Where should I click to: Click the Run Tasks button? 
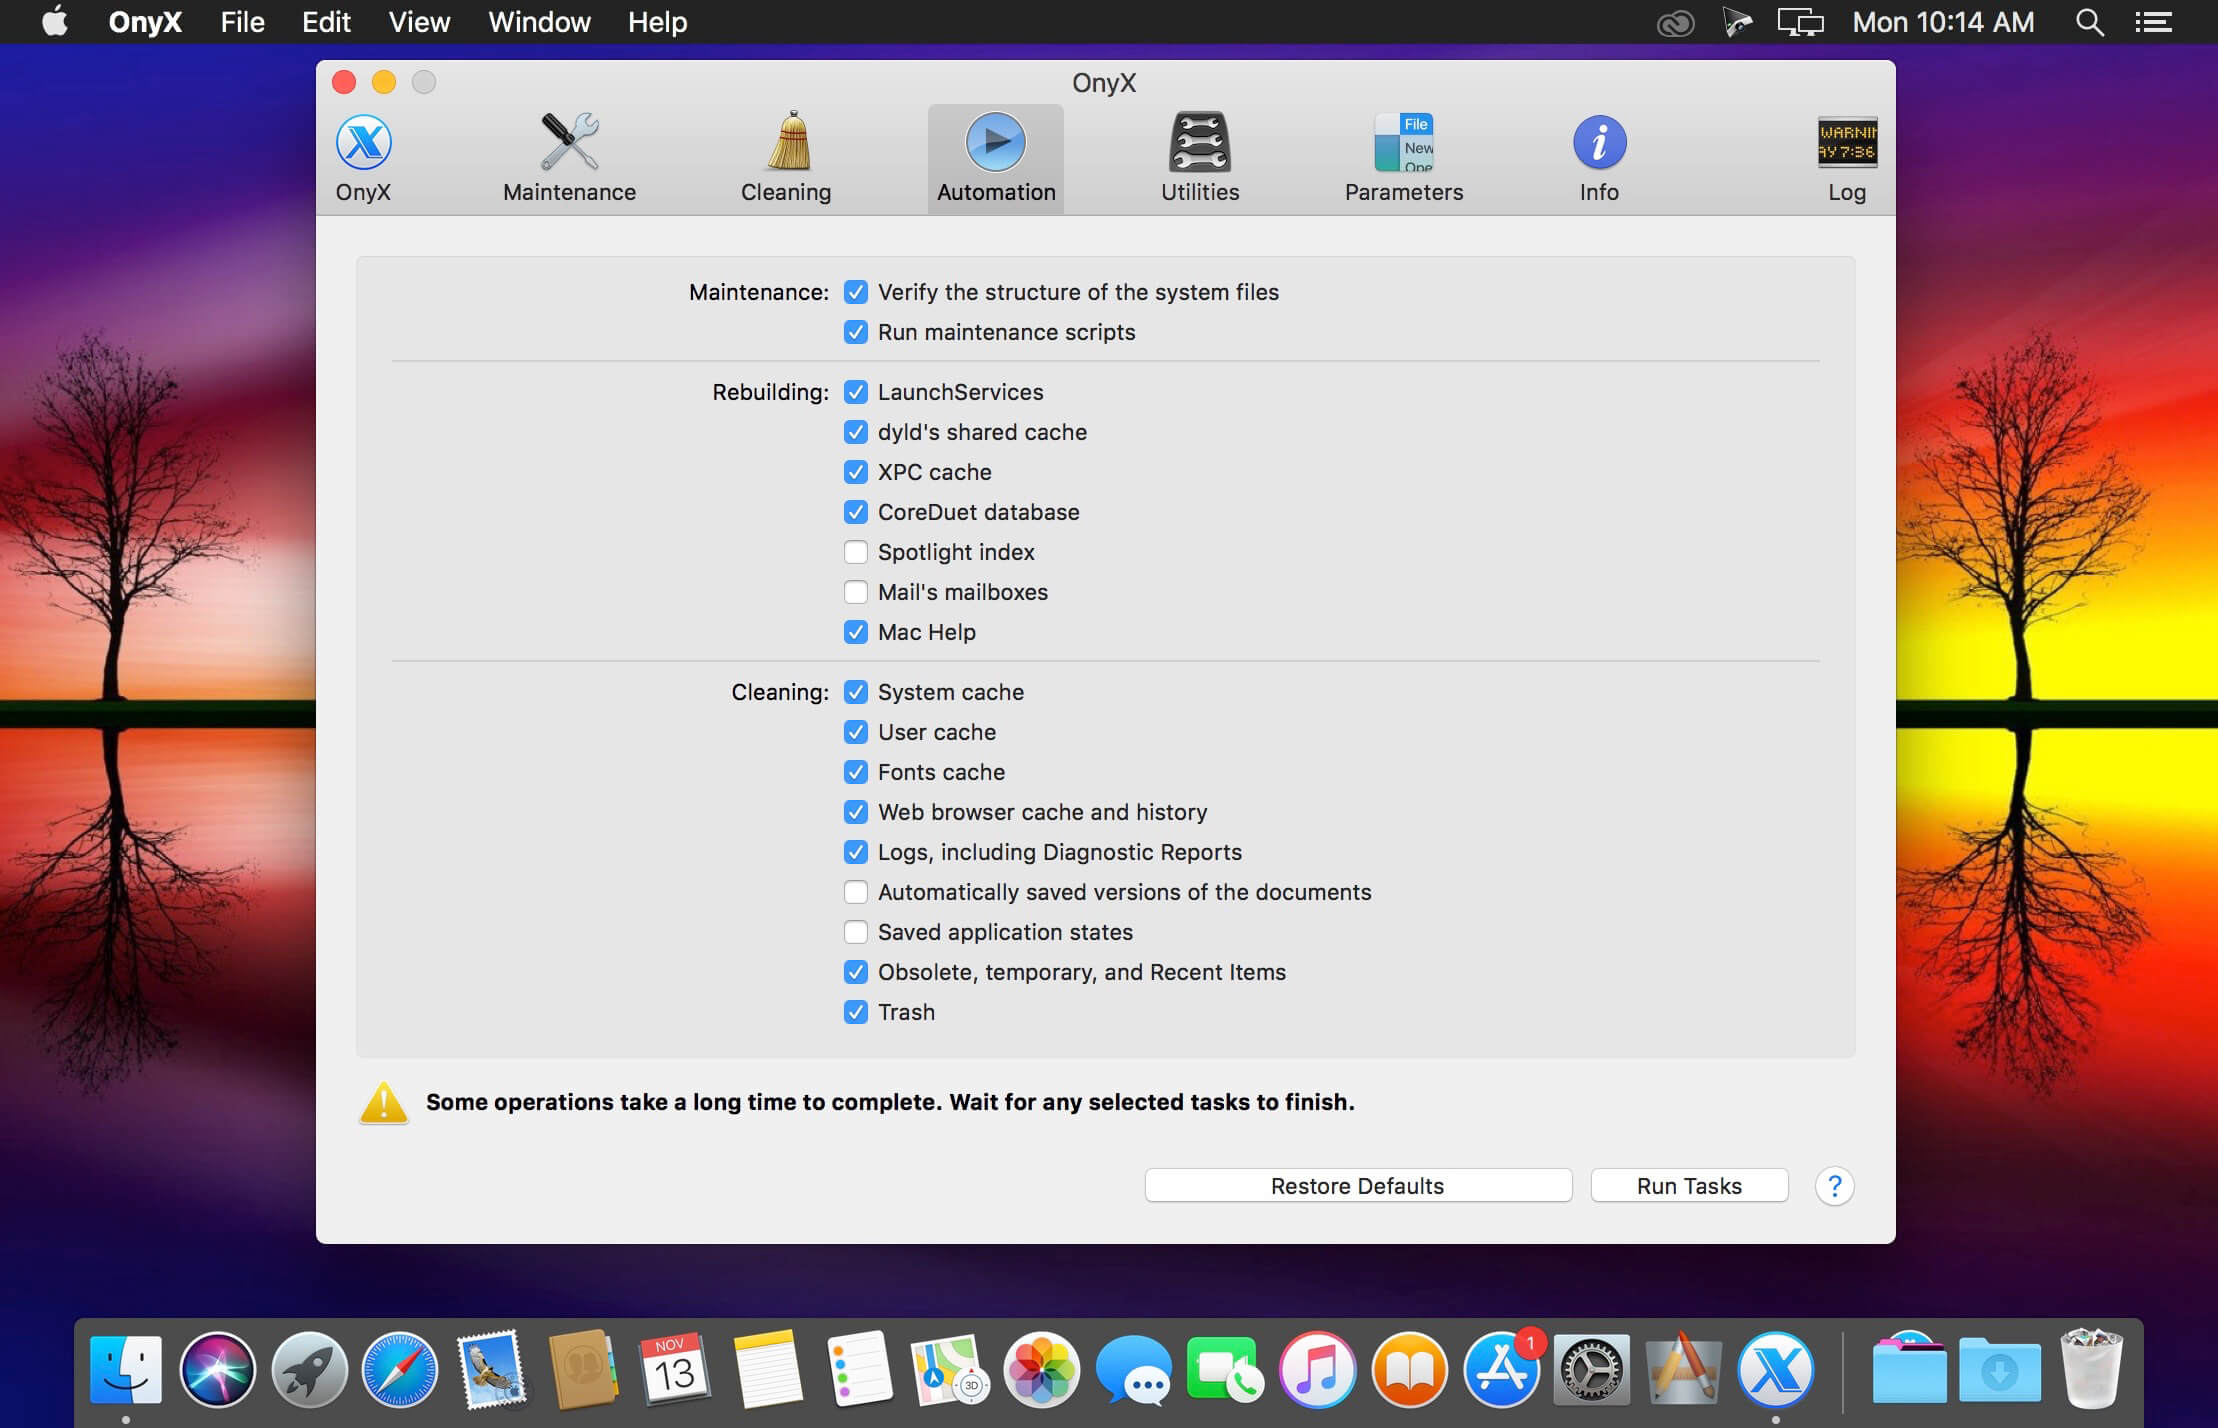[x=1689, y=1186]
